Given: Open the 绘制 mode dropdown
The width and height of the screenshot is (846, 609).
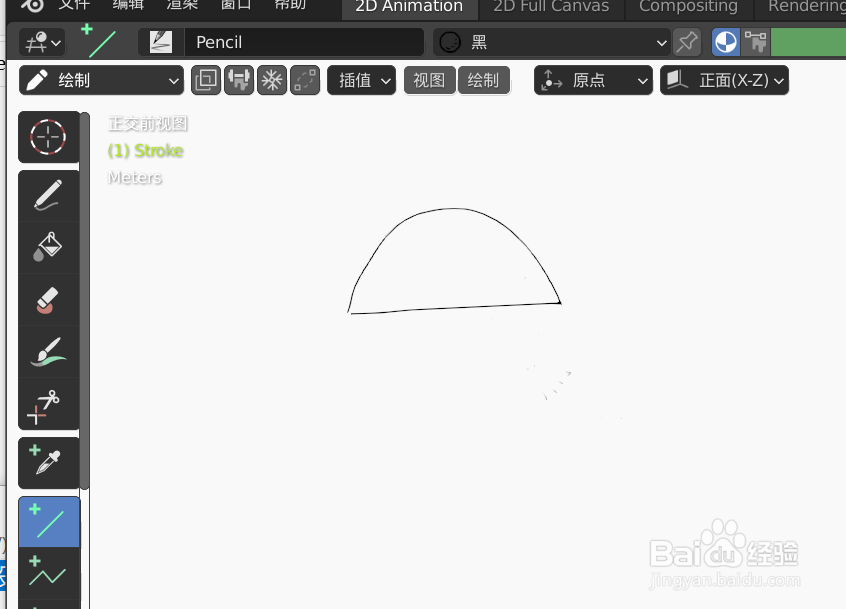Looking at the screenshot, I should tap(100, 80).
